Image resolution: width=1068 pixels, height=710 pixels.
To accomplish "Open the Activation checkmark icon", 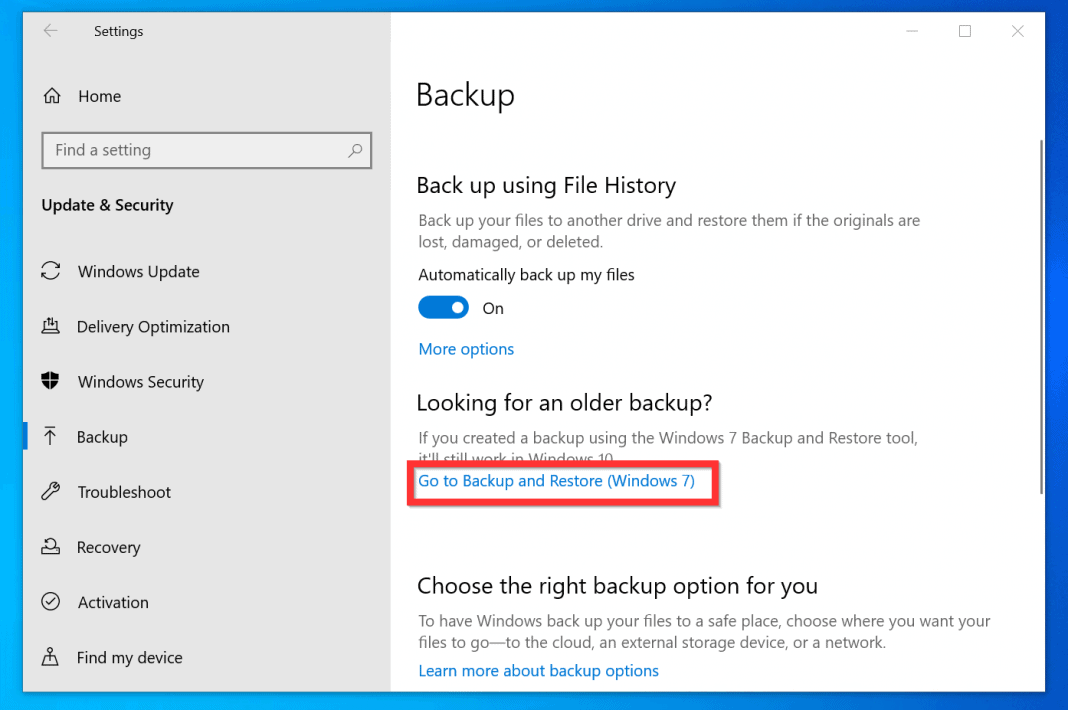I will pos(52,601).
